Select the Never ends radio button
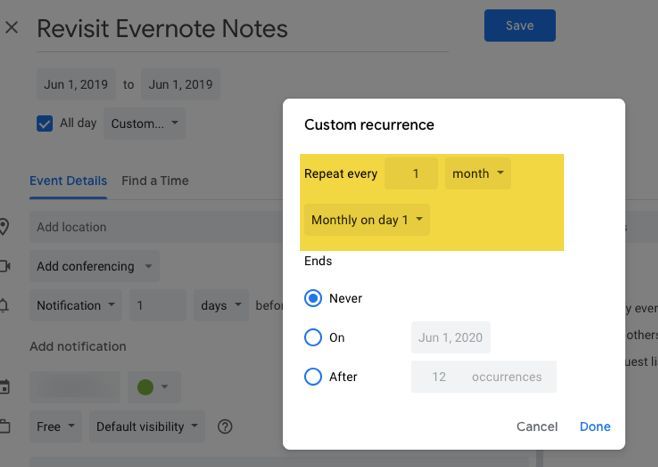Viewport: 658px width, 467px height. (313, 298)
